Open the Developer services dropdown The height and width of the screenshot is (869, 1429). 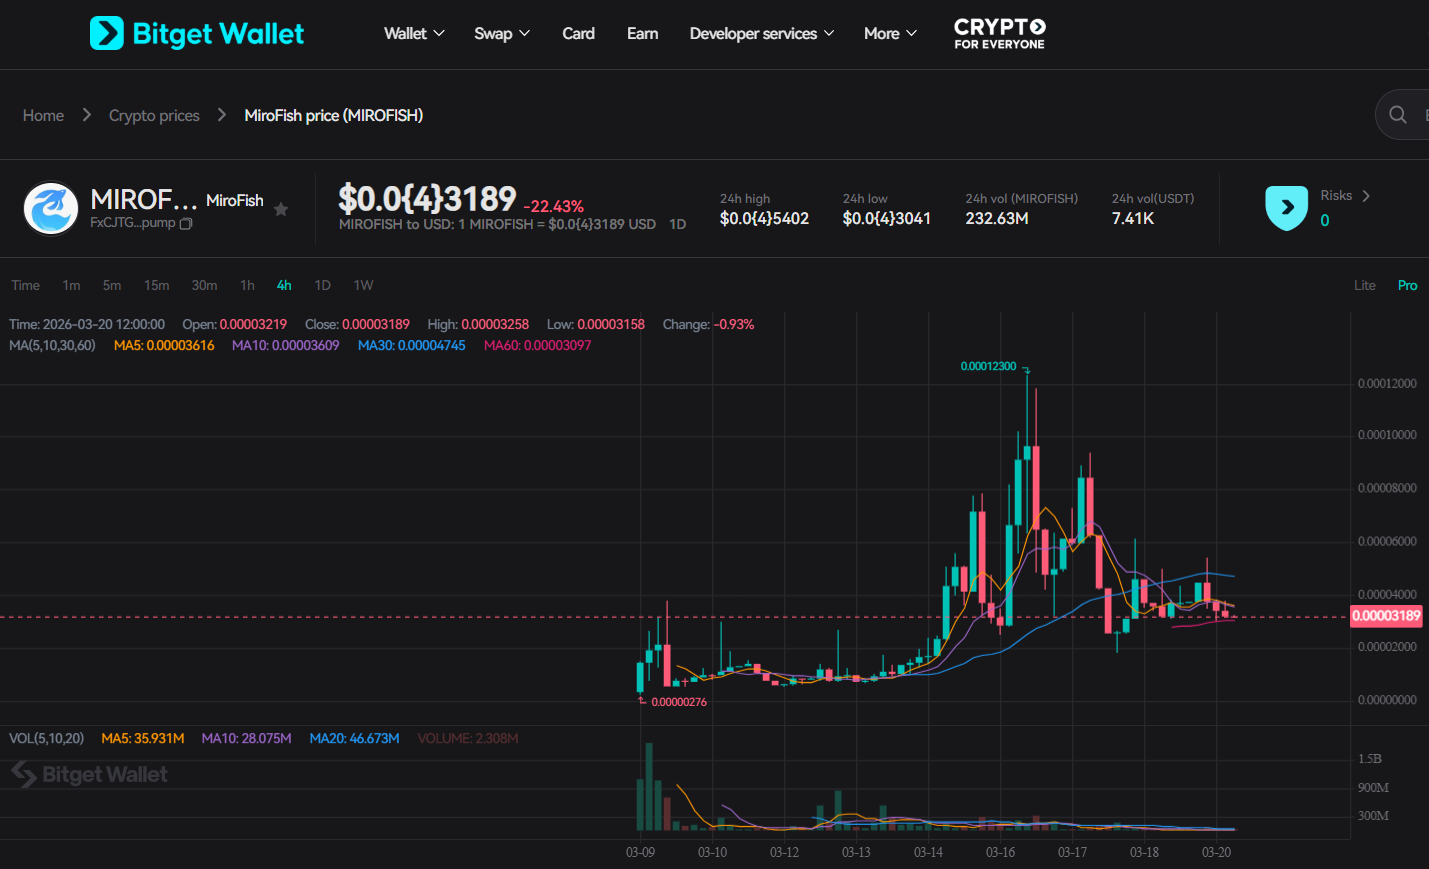click(762, 33)
